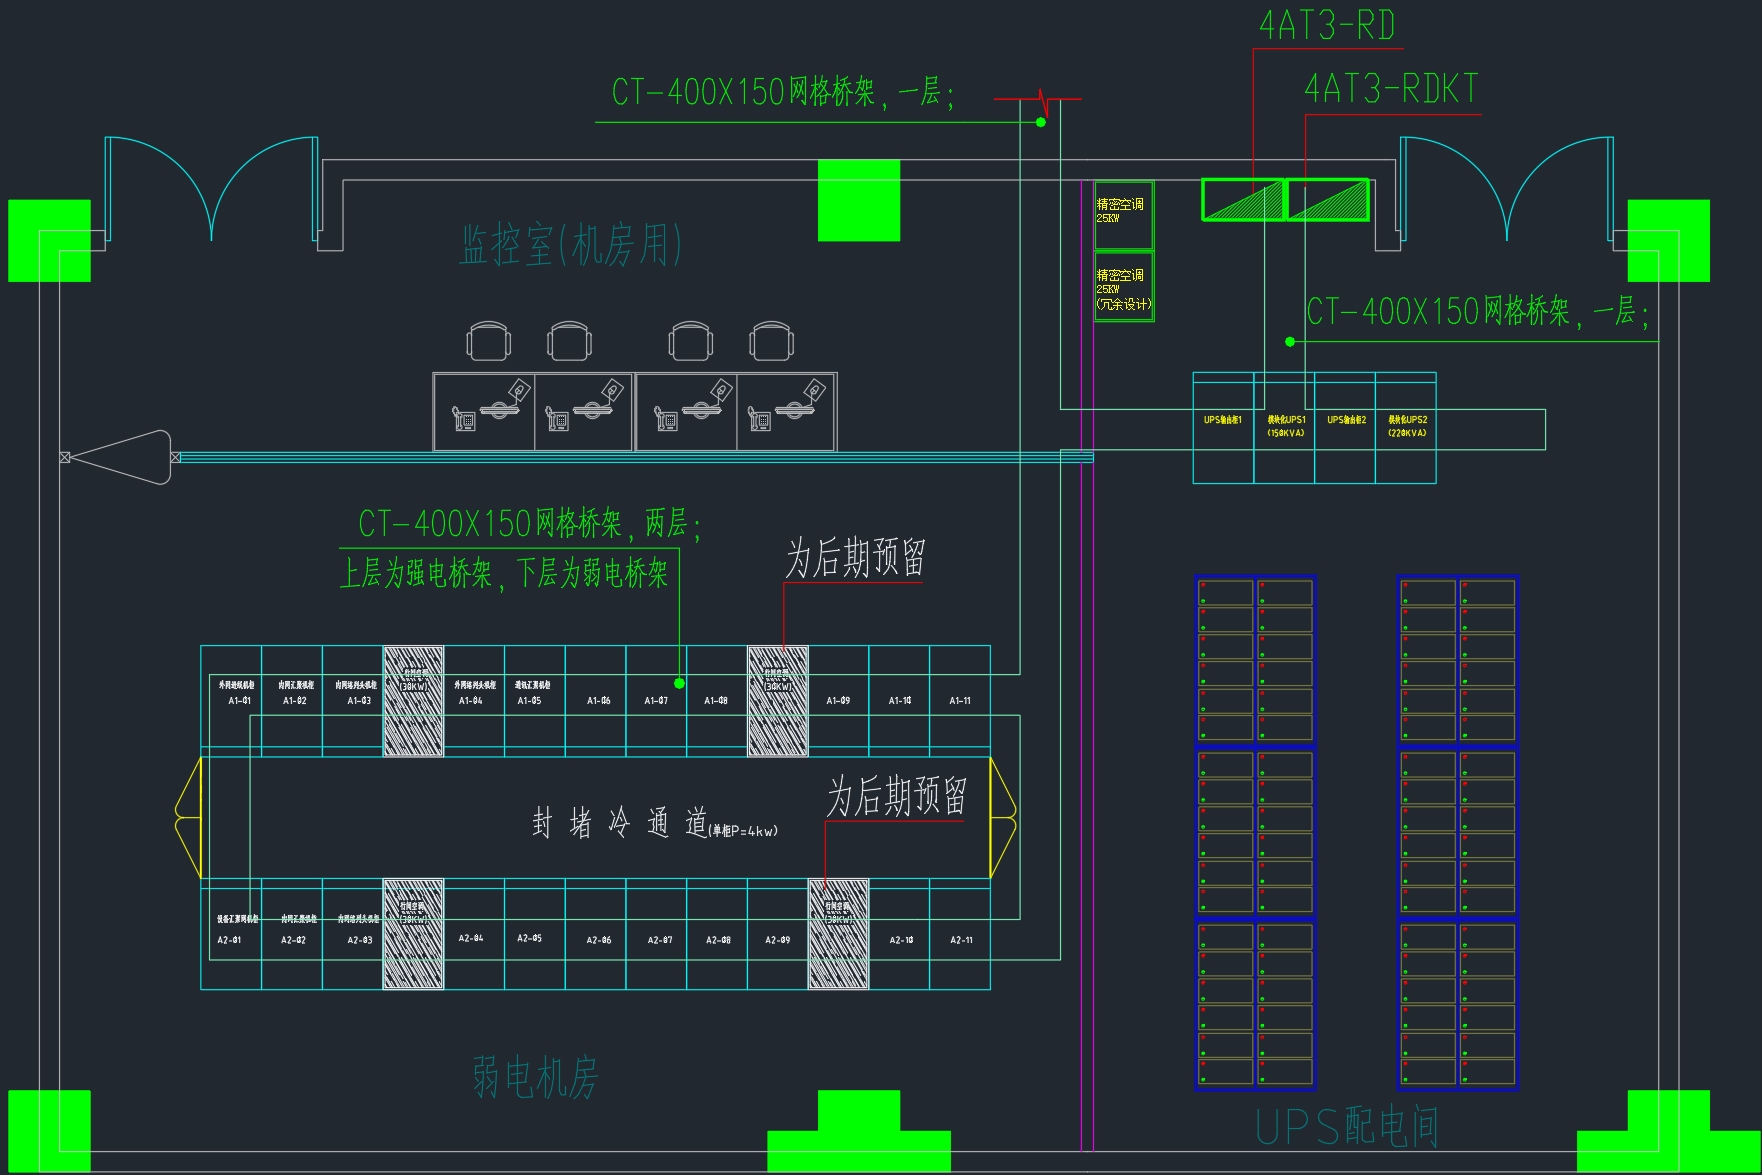
Task: Pick hatched AC unit between A1-03 and A1-04
Action: [413, 701]
